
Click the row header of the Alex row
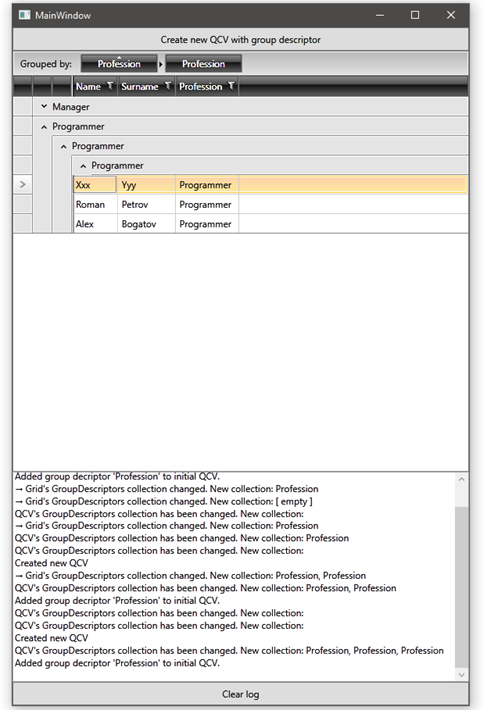click(x=23, y=224)
